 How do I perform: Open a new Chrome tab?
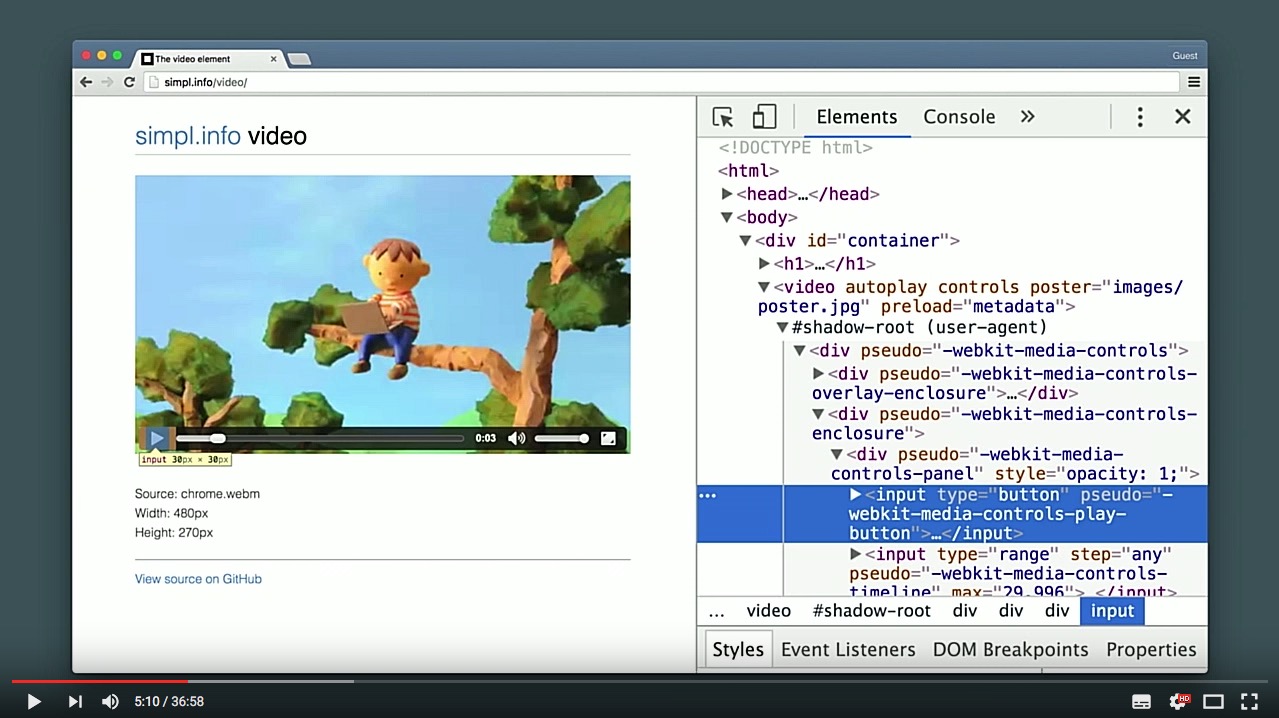299,59
